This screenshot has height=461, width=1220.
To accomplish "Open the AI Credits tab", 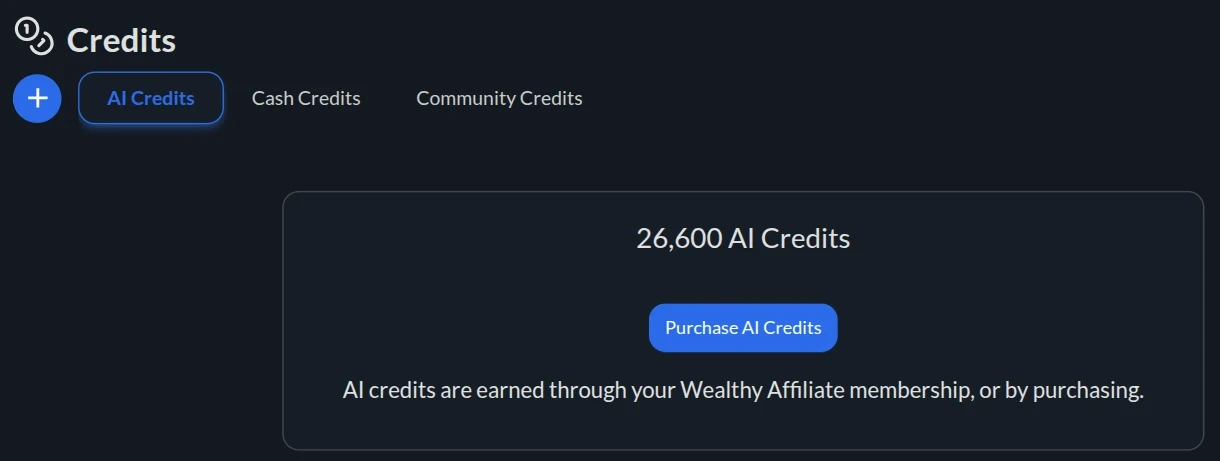I will 151,98.
